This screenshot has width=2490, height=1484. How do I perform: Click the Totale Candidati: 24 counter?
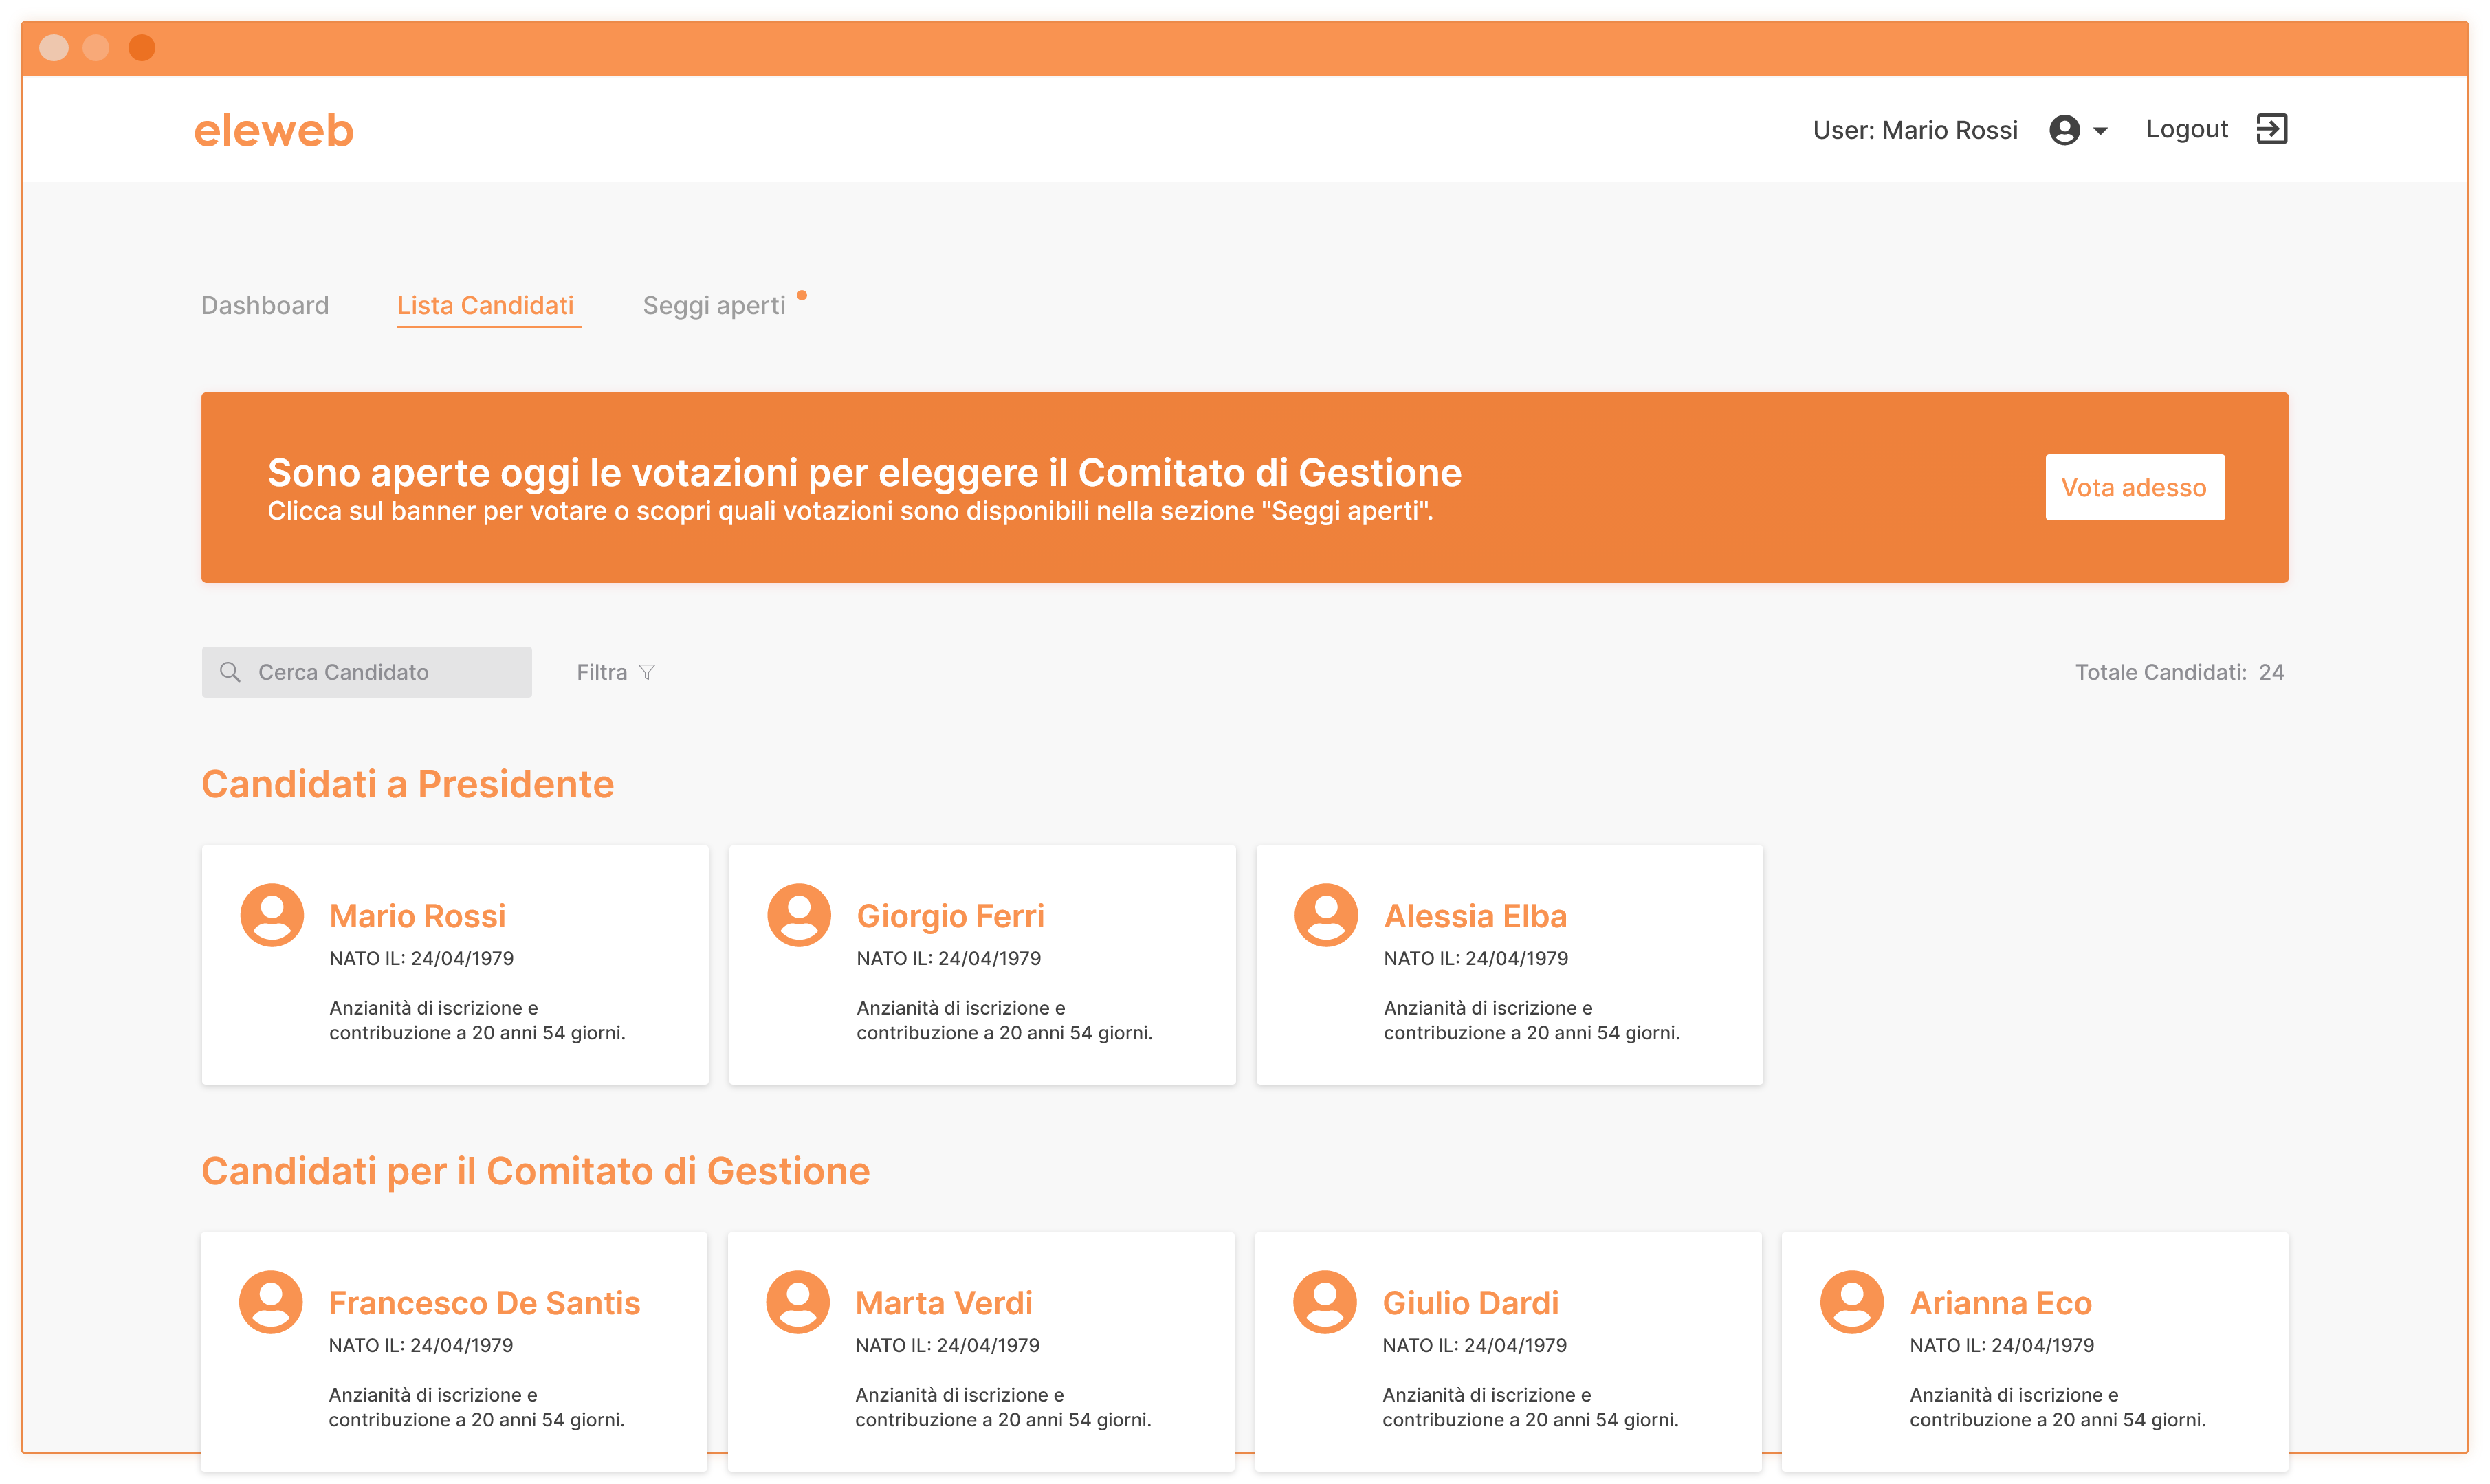pos(2179,672)
